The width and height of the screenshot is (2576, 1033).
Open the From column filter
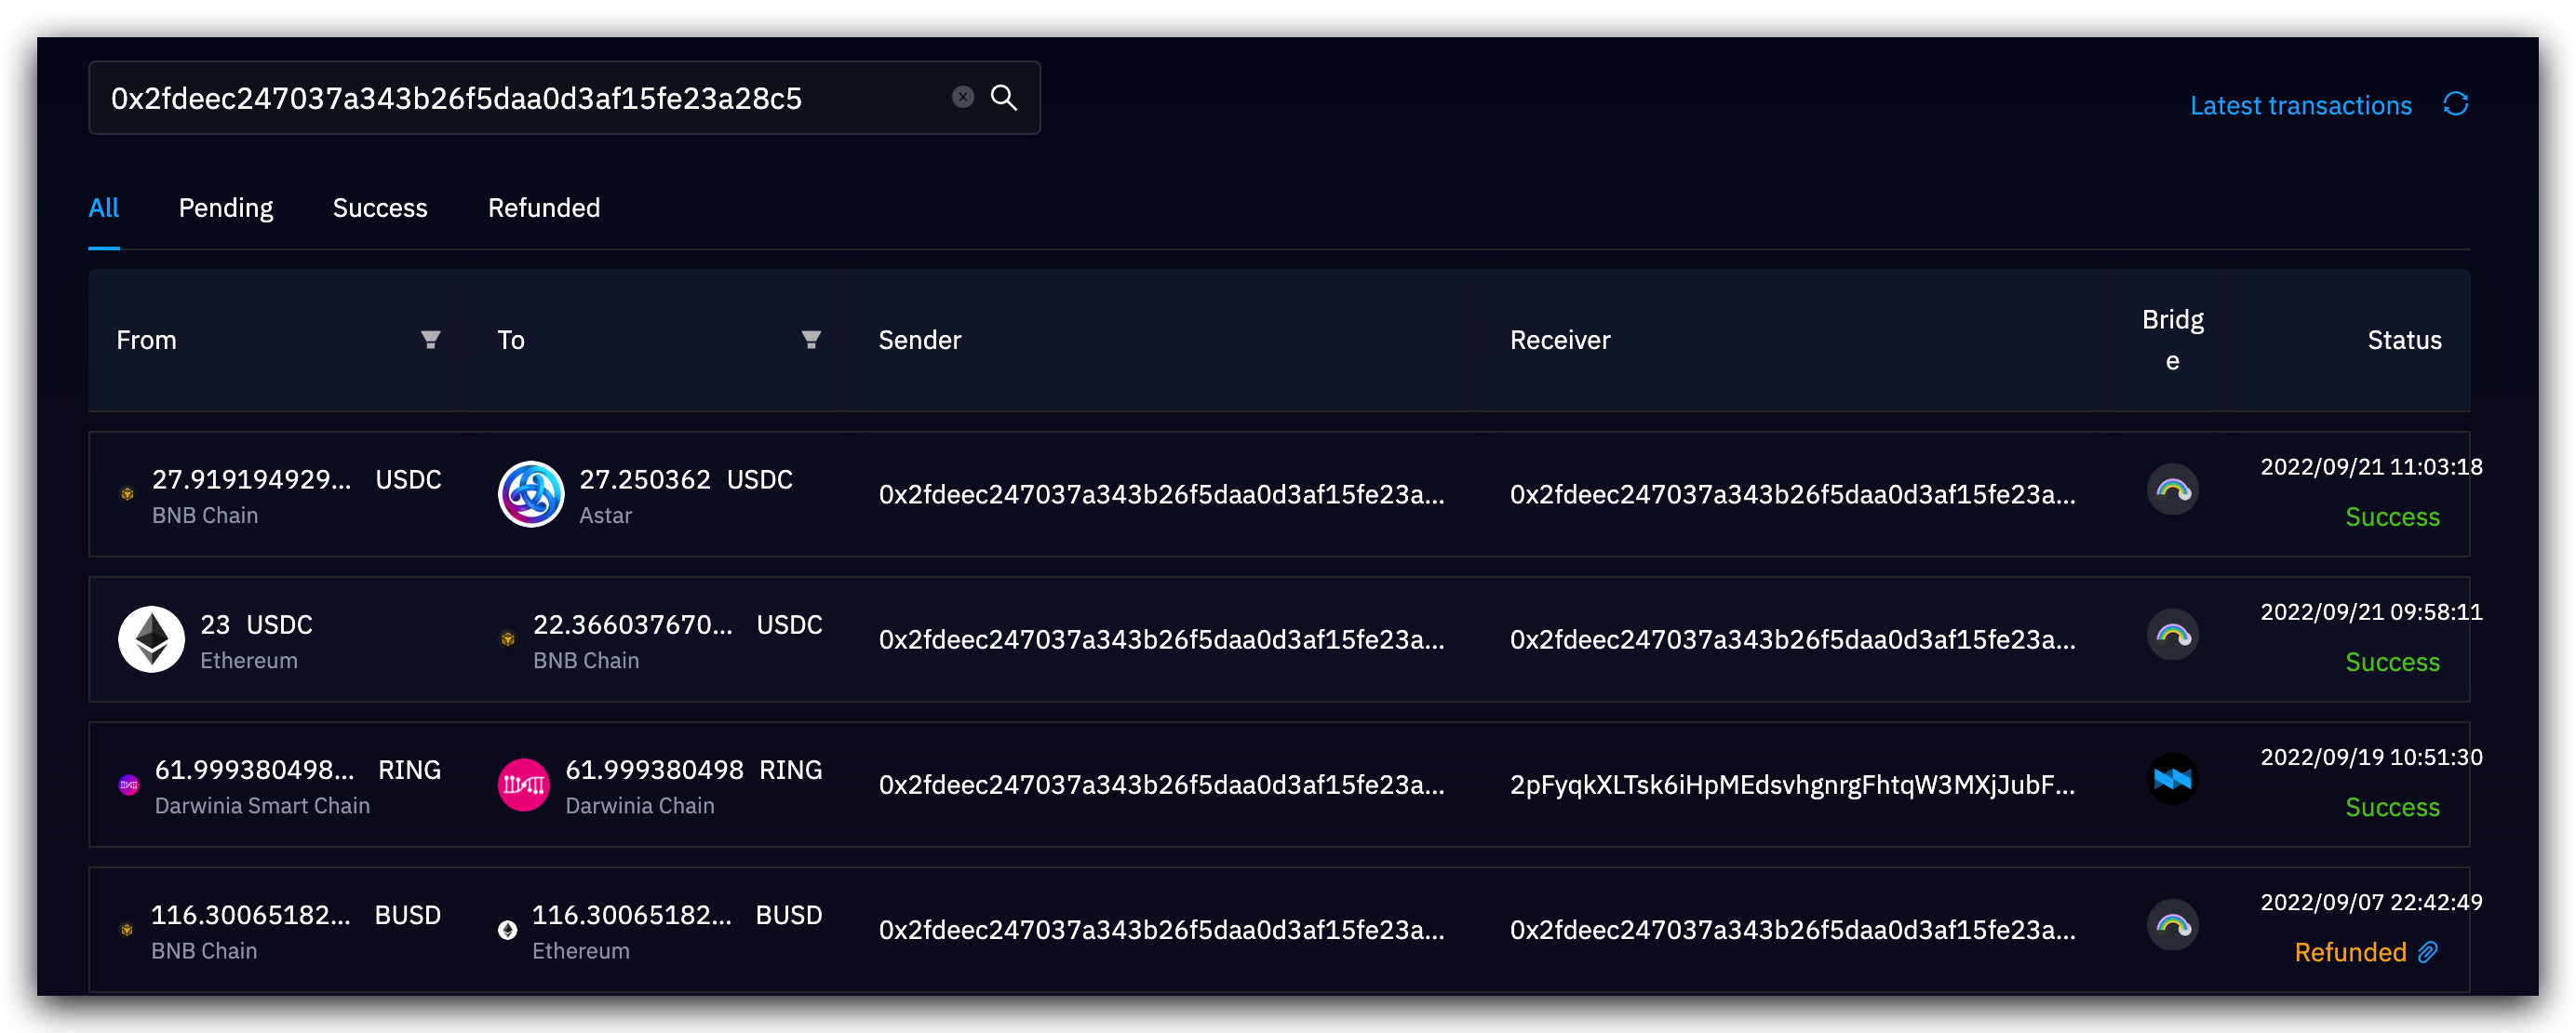pyautogui.click(x=430, y=340)
